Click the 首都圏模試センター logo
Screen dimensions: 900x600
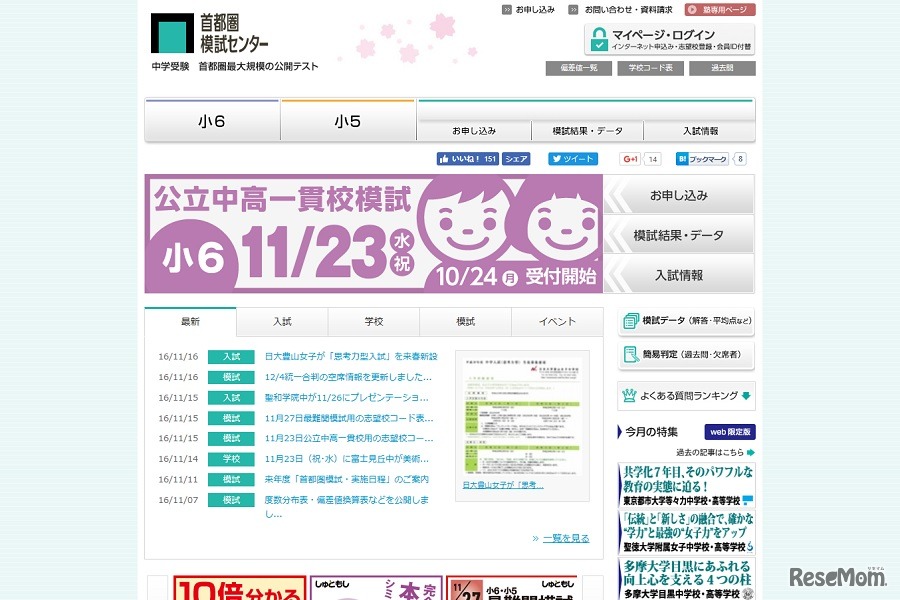point(210,33)
